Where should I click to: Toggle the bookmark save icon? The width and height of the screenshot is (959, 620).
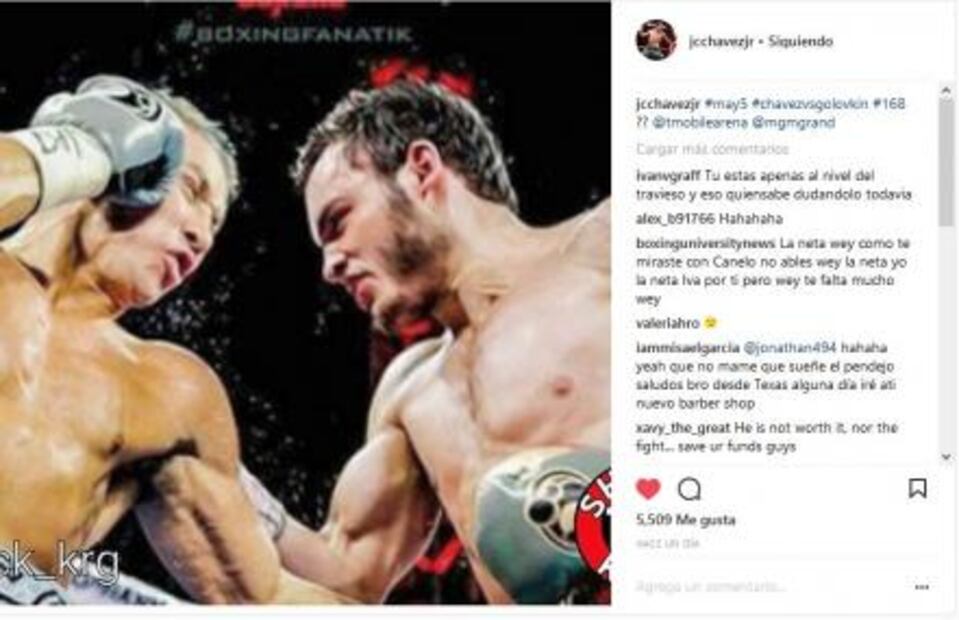tap(917, 488)
